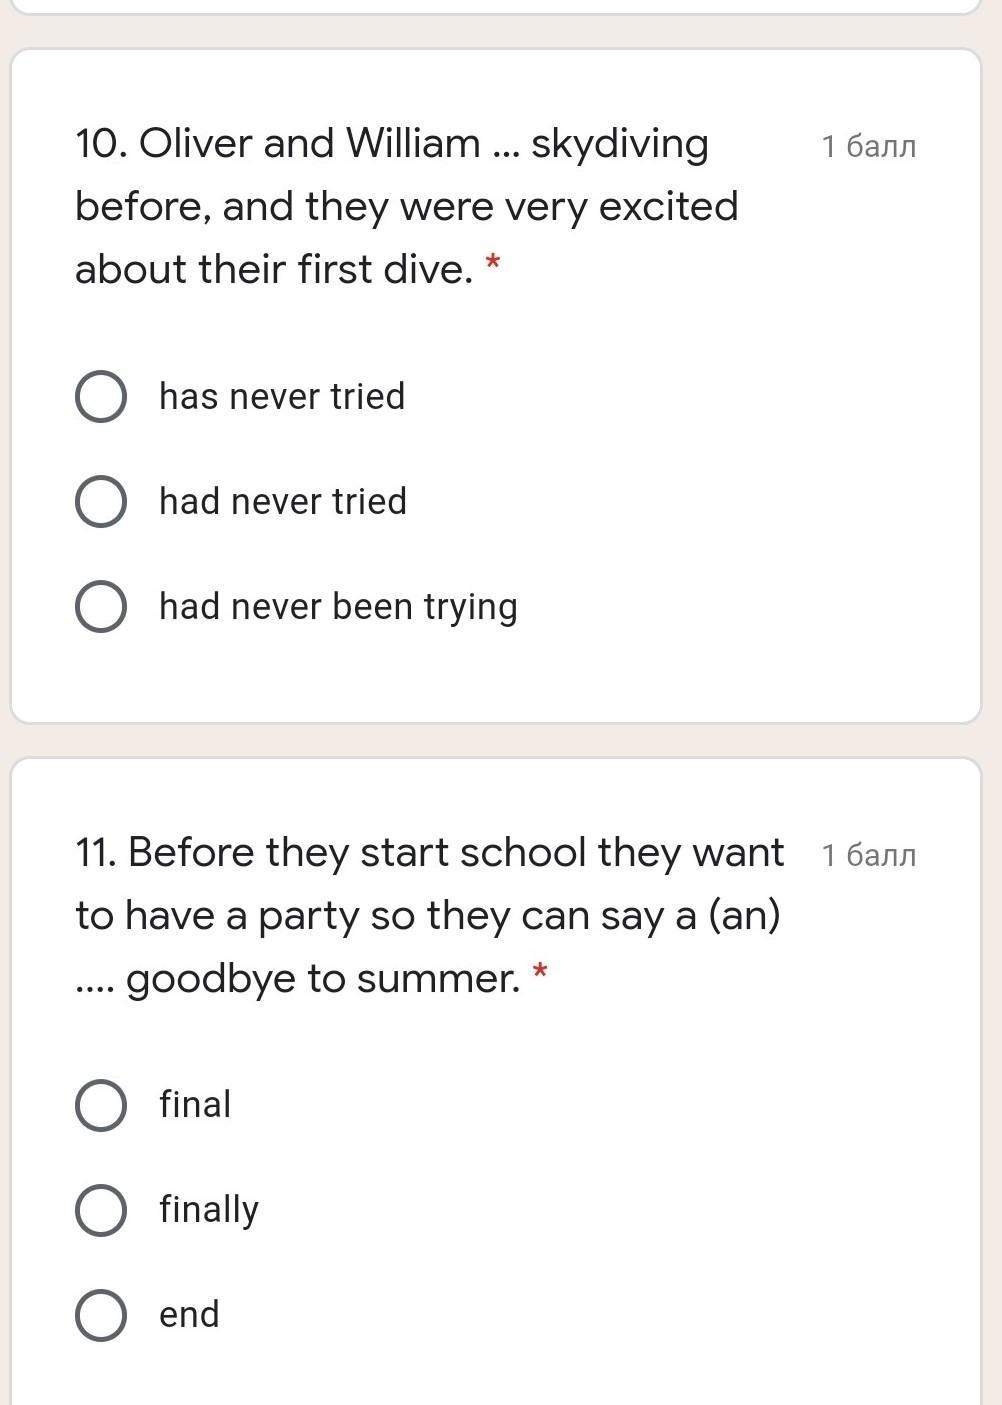Select the "has never tried" radio button
The width and height of the screenshot is (1002, 1405).
(x=101, y=397)
